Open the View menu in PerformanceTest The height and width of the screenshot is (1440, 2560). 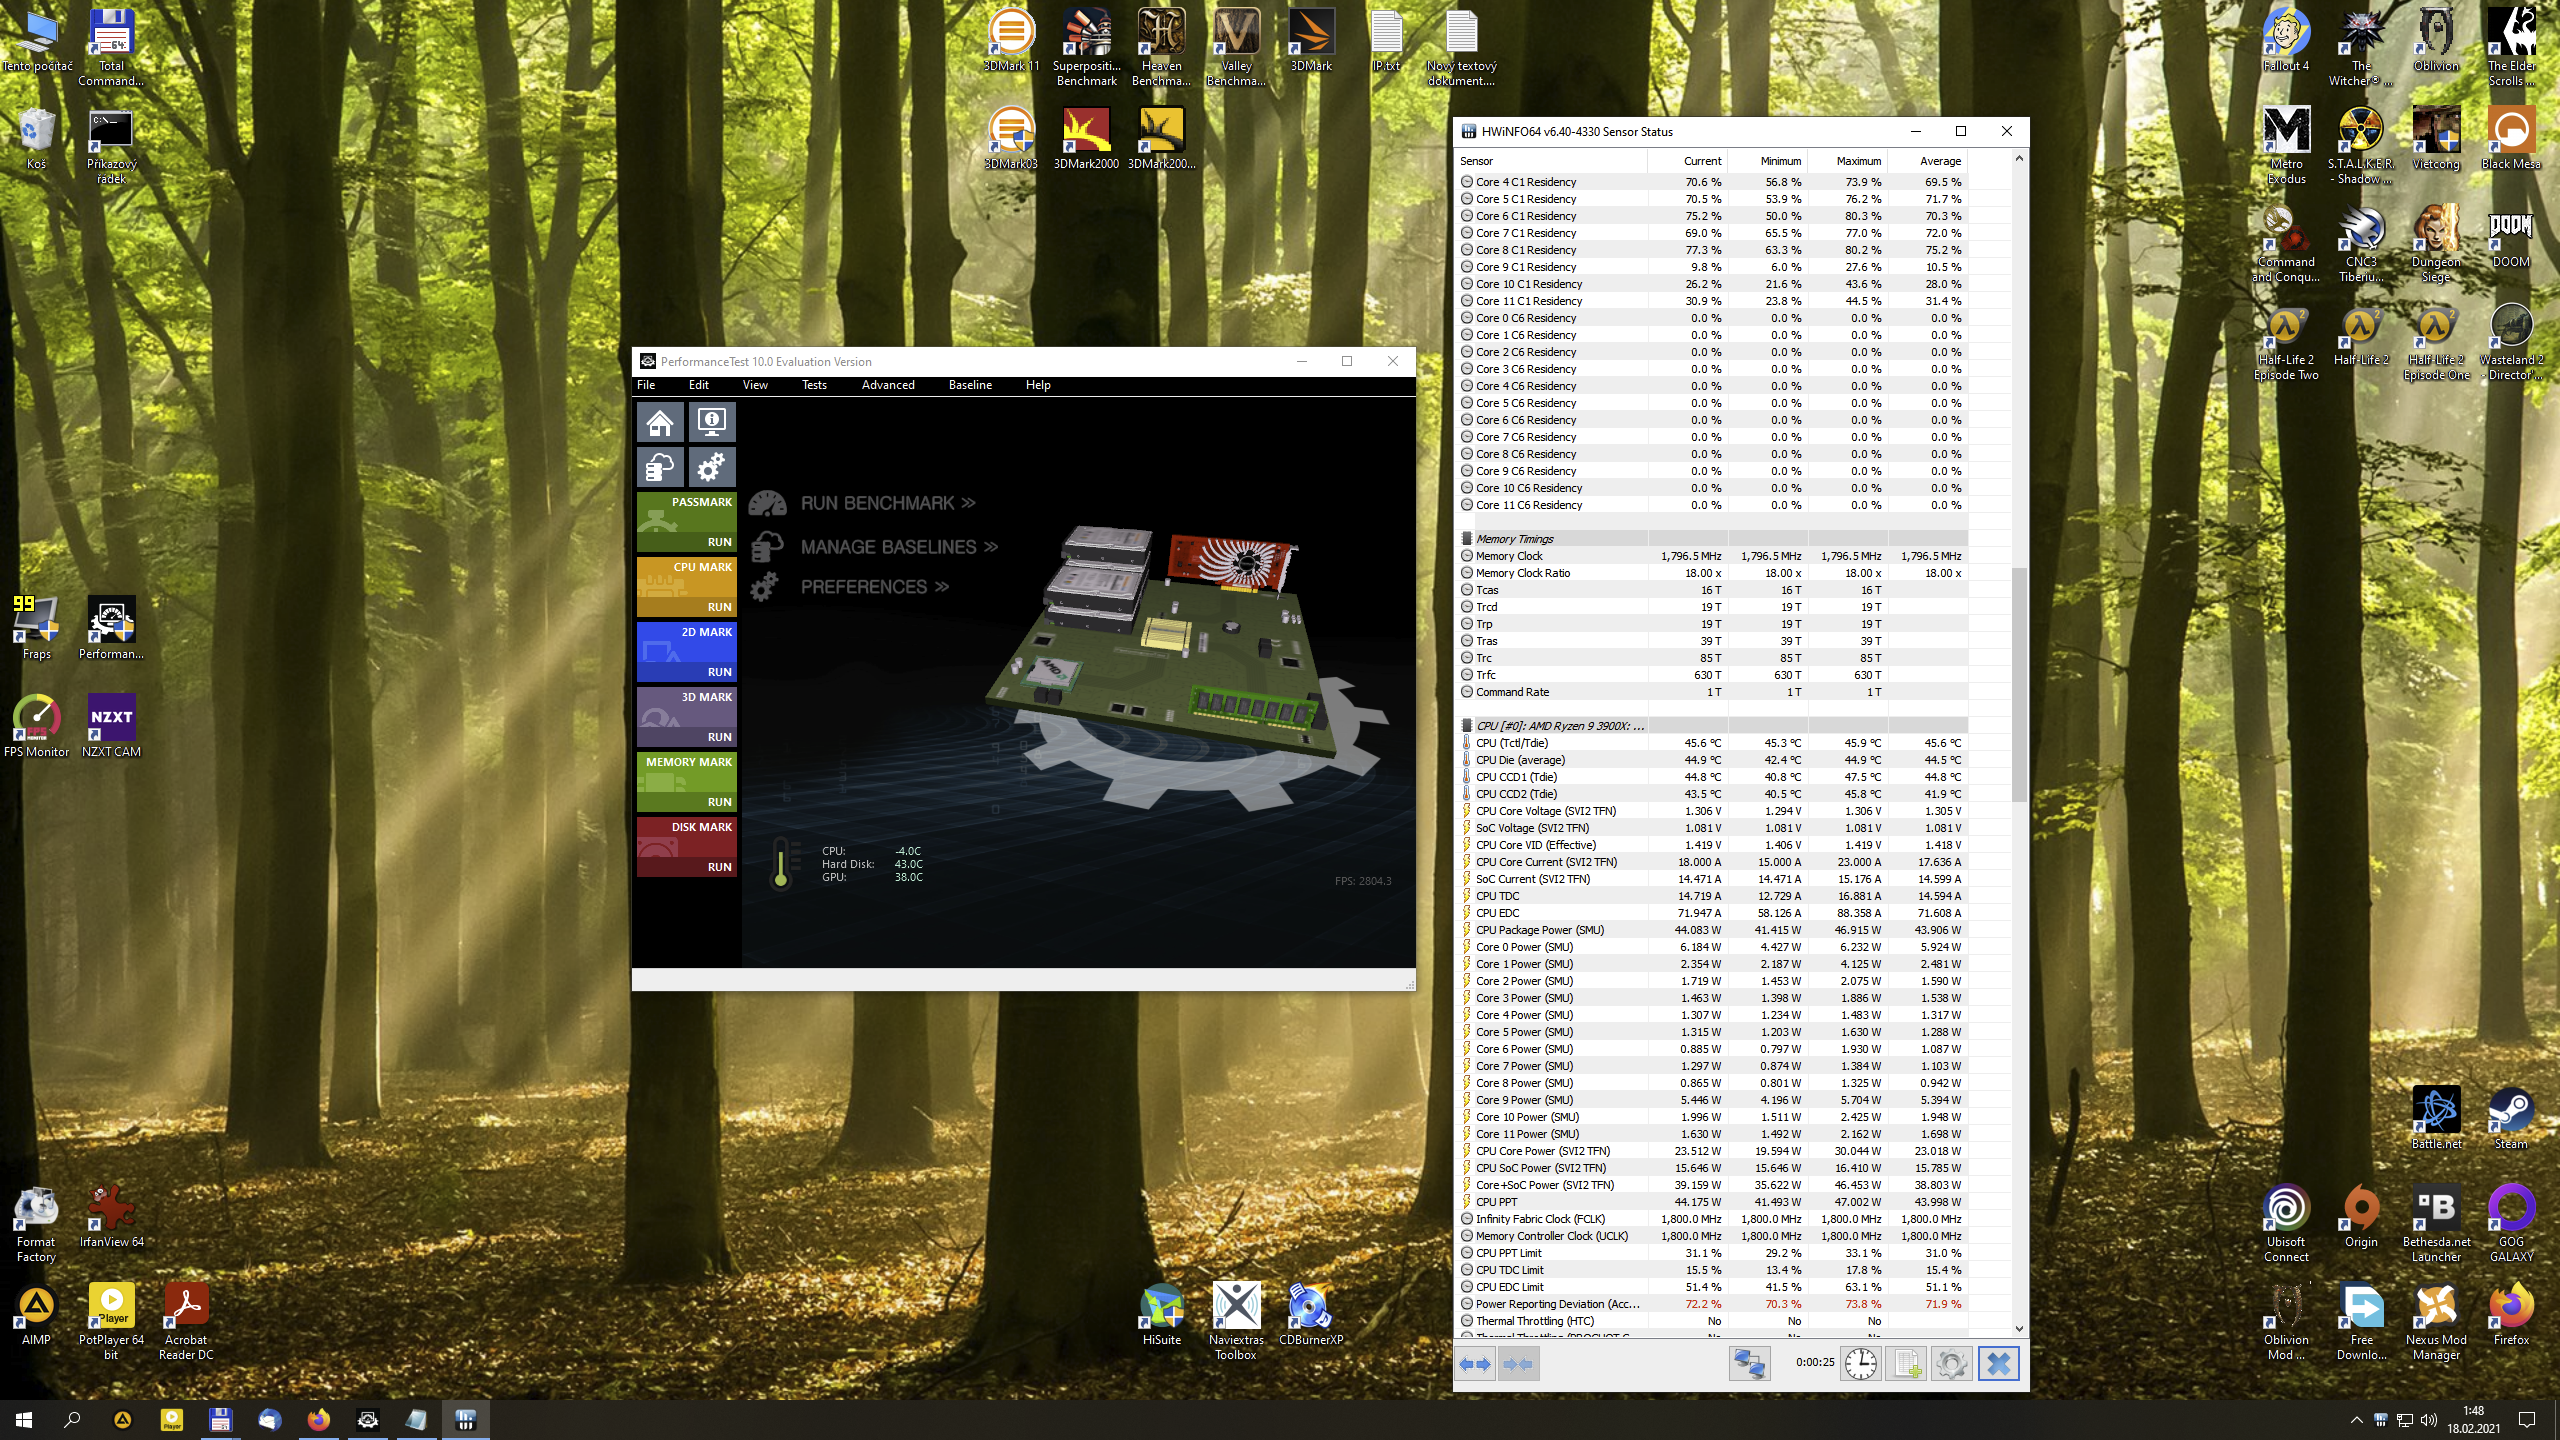(x=755, y=385)
